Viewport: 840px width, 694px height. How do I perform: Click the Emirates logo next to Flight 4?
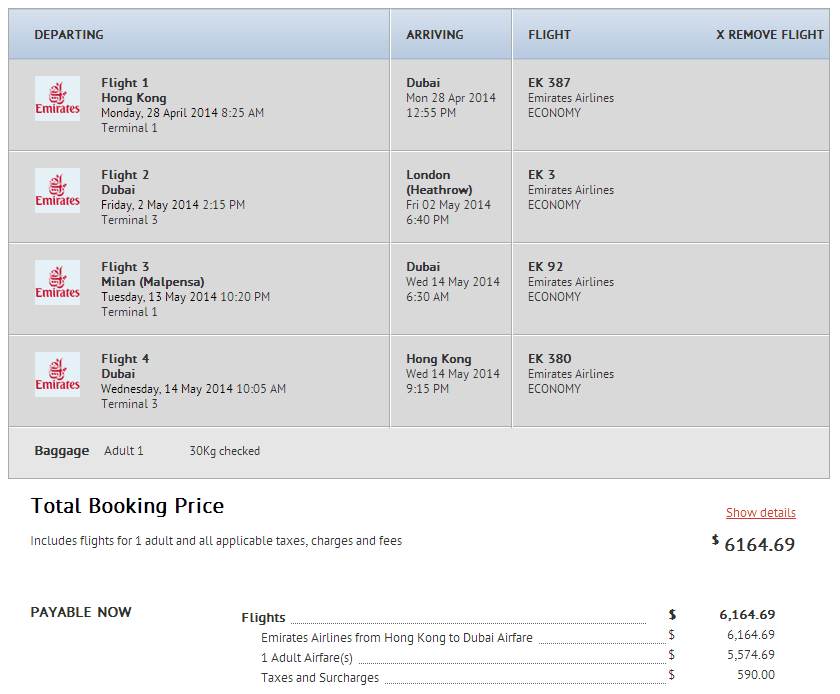[x=57, y=375]
